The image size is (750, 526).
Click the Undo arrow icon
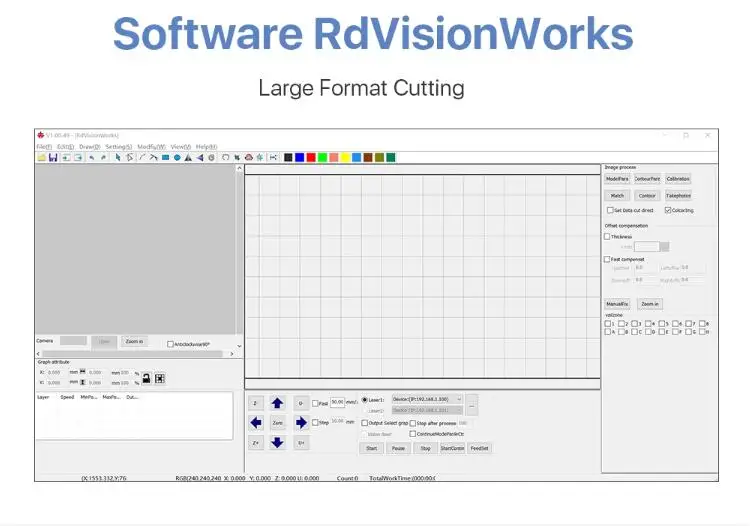point(91,157)
